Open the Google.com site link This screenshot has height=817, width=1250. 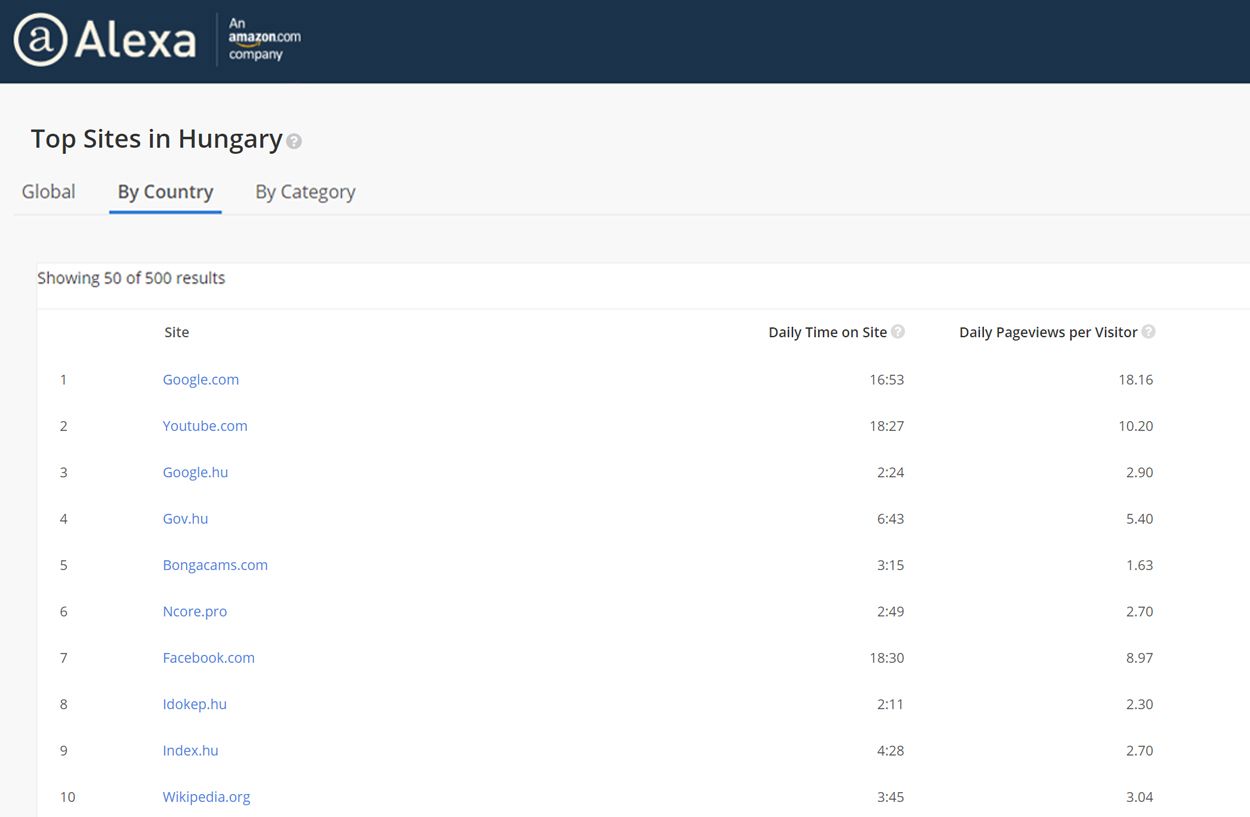(x=201, y=380)
